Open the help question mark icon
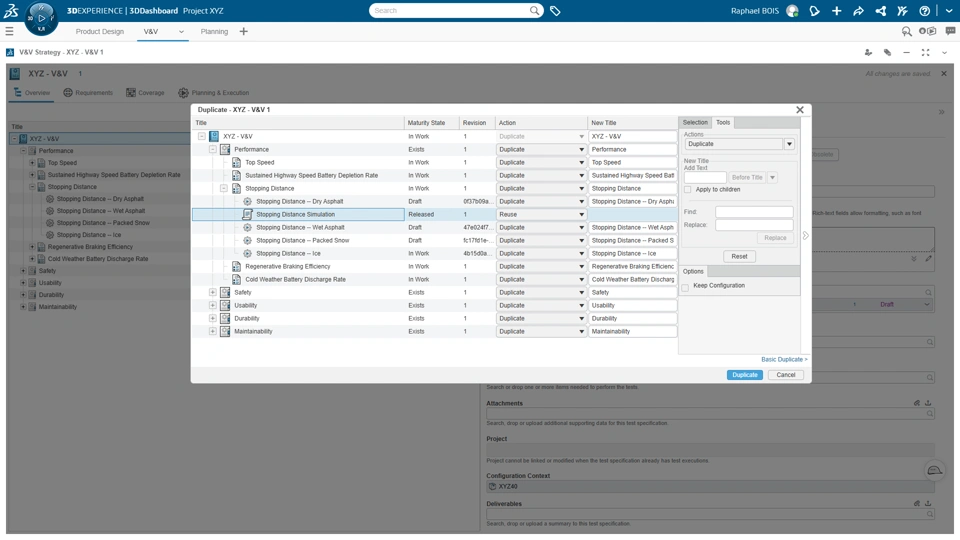This screenshot has width=960, height=540. point(924,11)
